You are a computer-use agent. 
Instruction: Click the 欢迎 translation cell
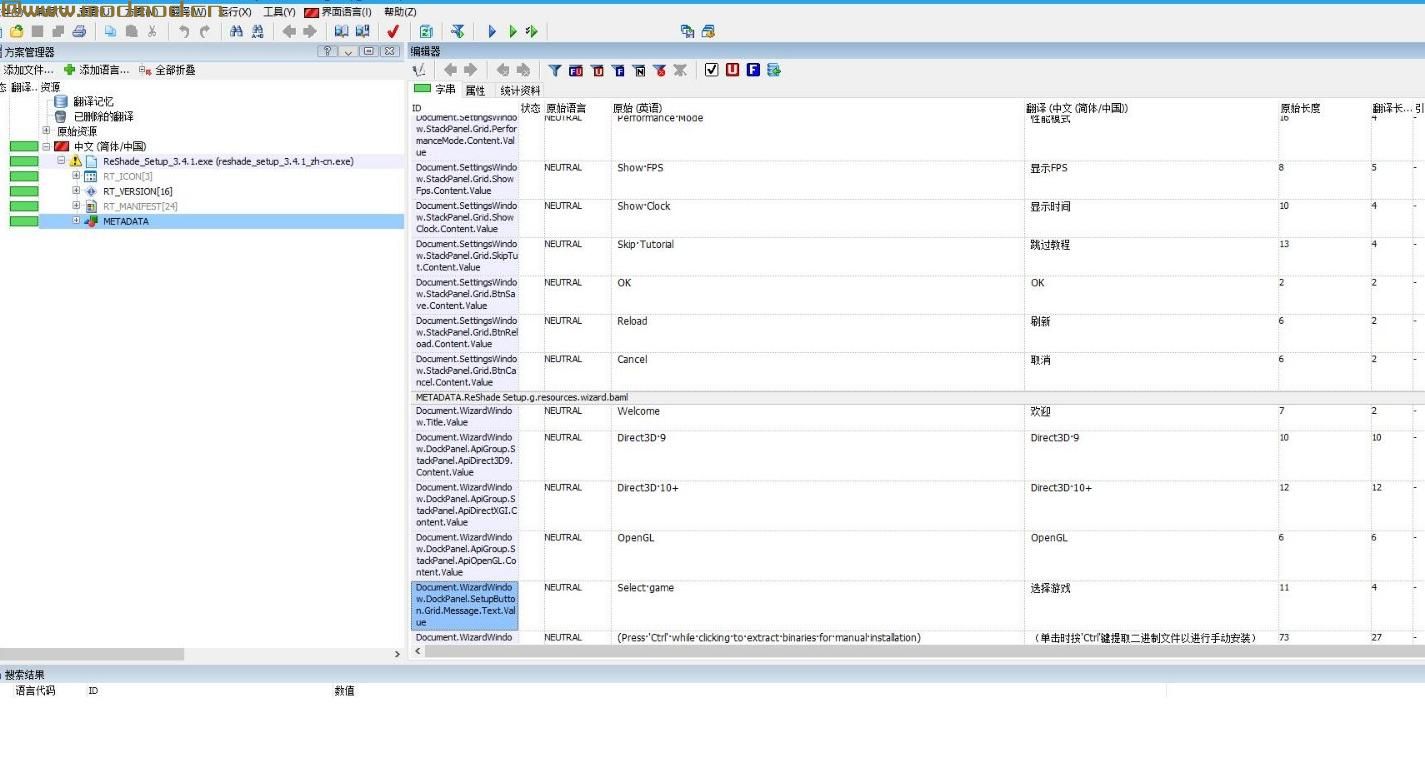pos(1151,417)
